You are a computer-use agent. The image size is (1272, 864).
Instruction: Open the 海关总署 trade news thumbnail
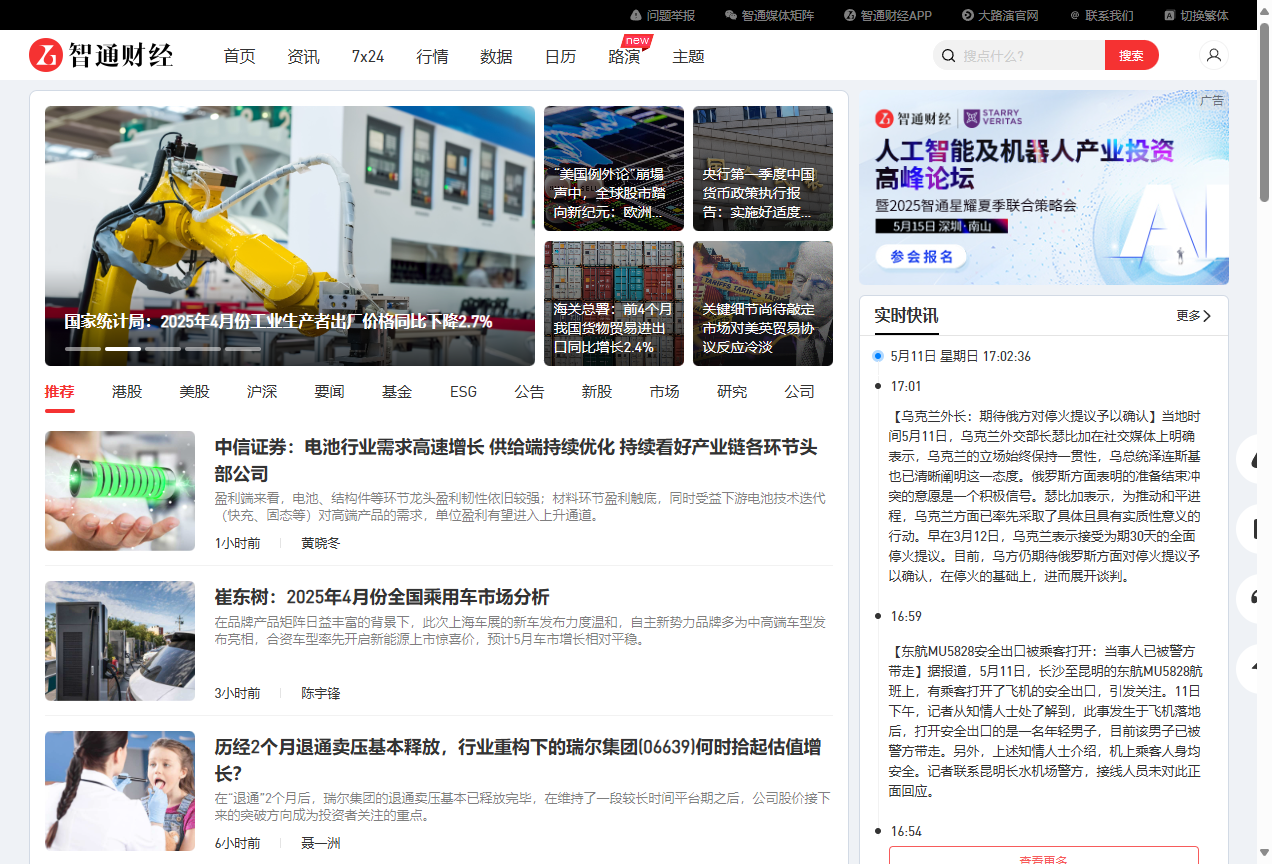613,303
